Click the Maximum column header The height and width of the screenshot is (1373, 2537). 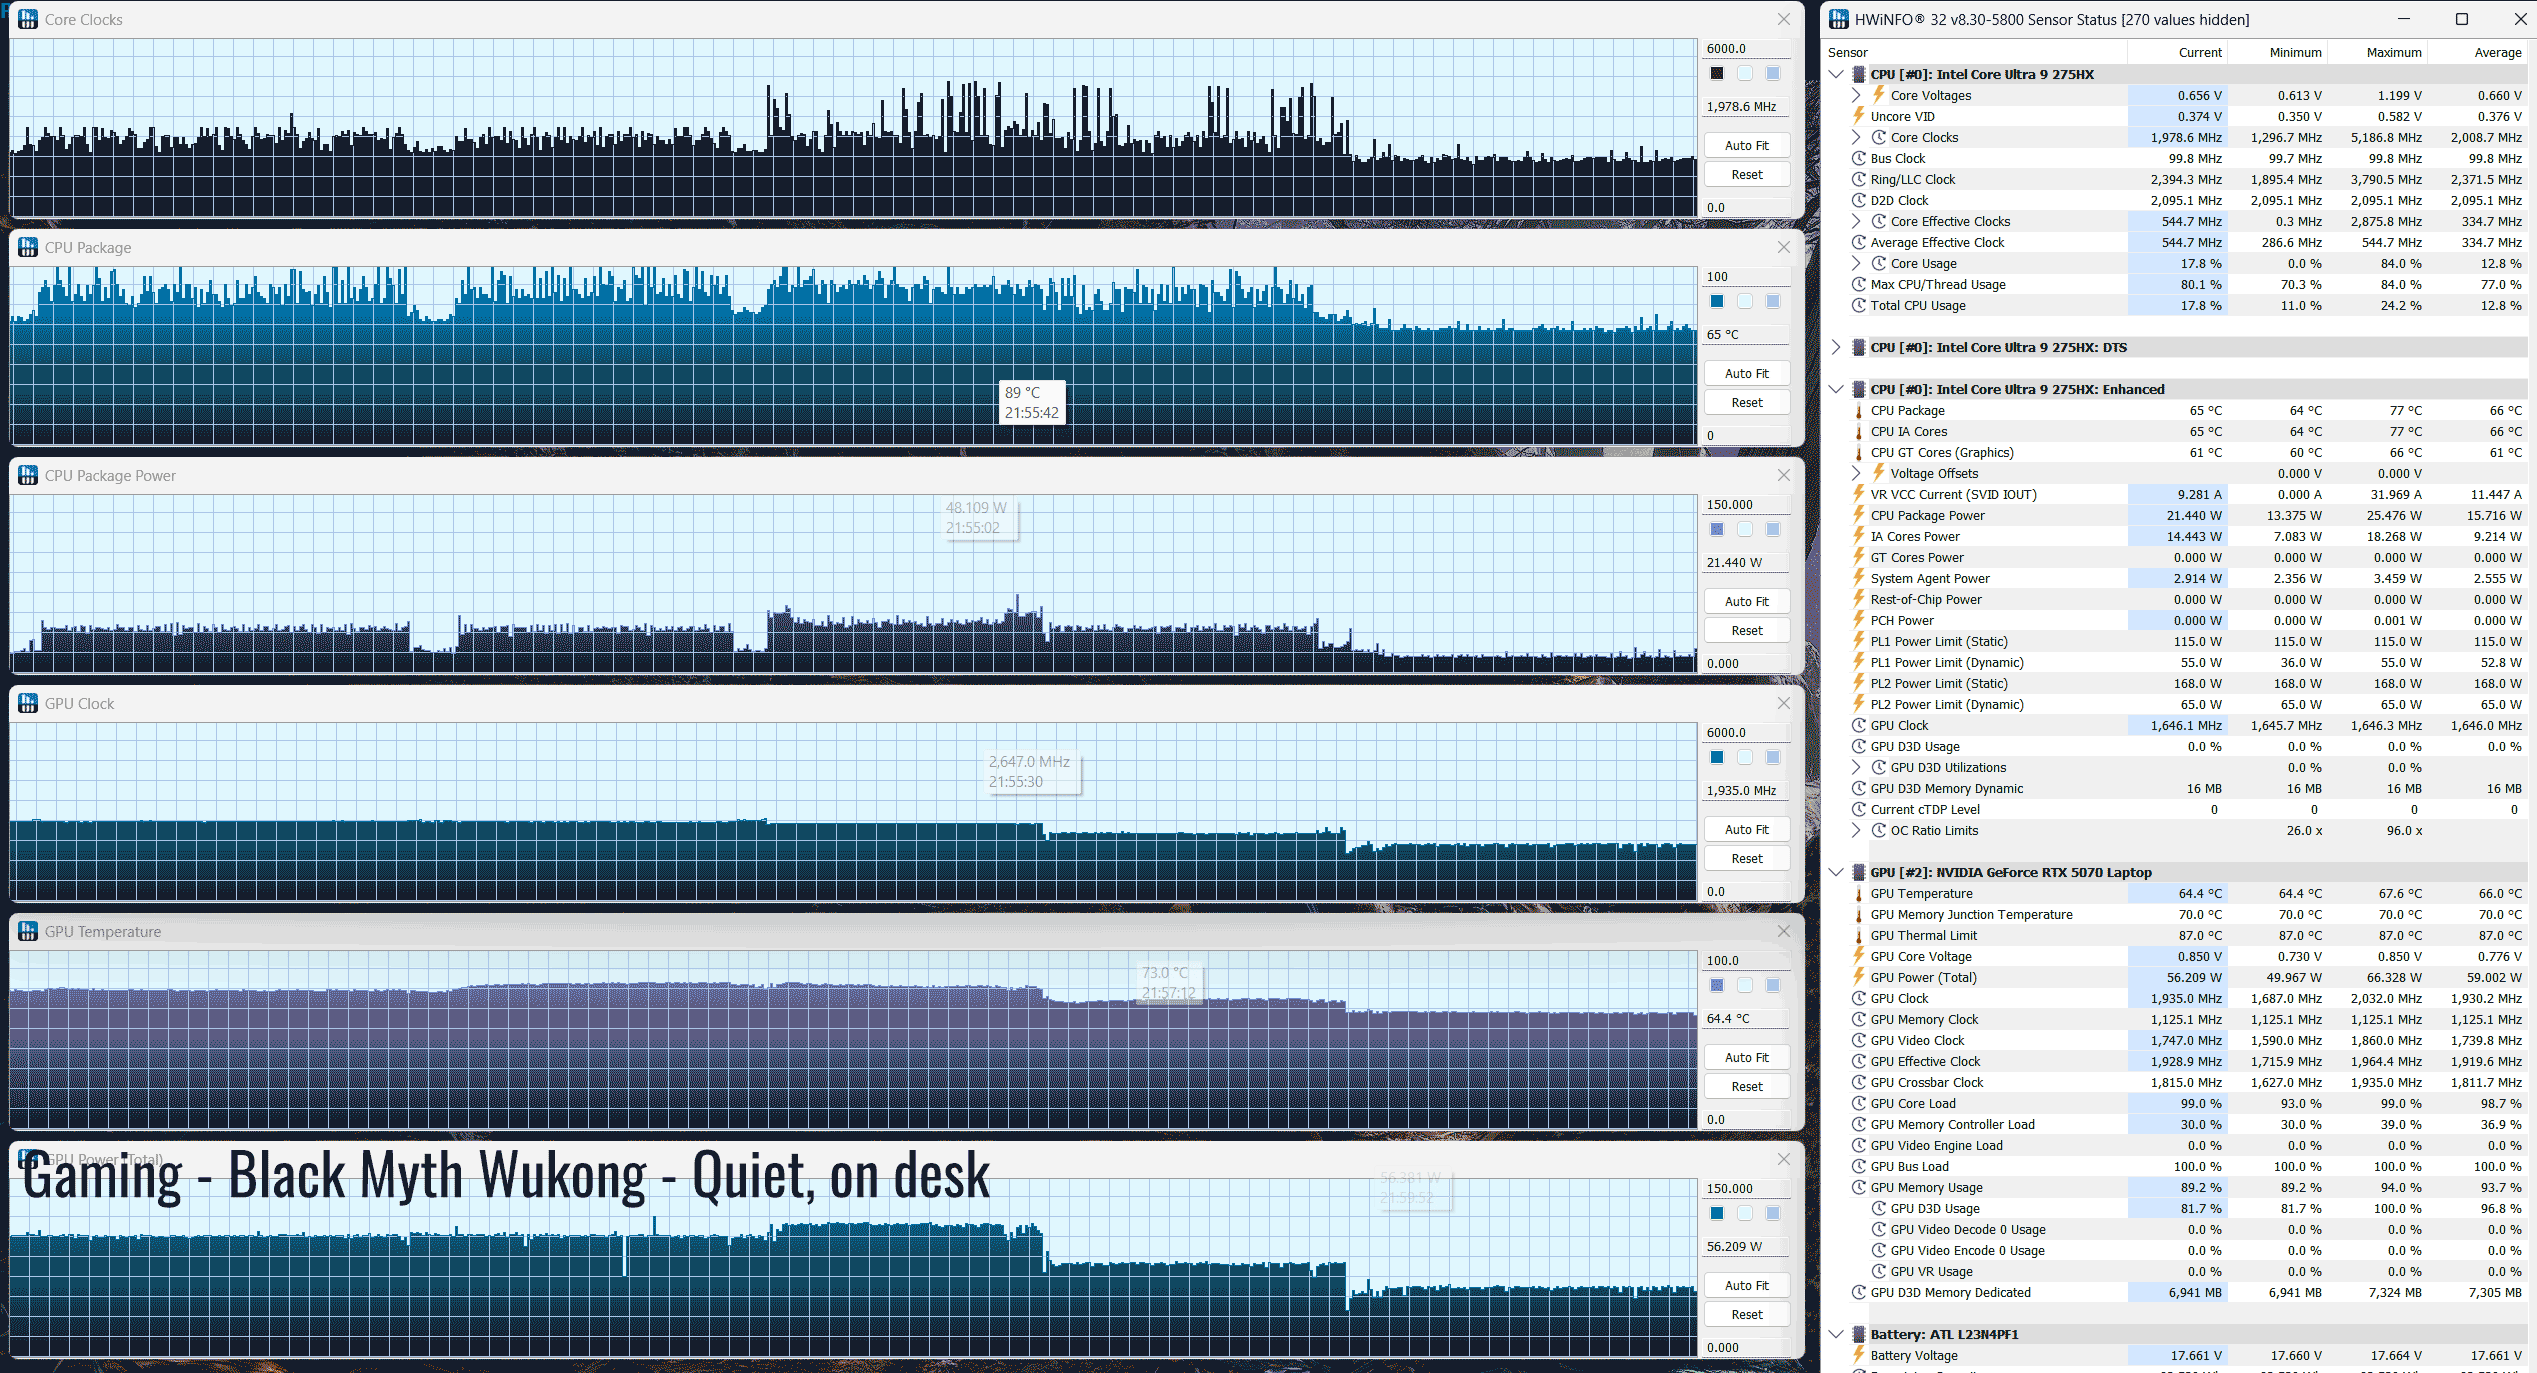(2393, 52)
